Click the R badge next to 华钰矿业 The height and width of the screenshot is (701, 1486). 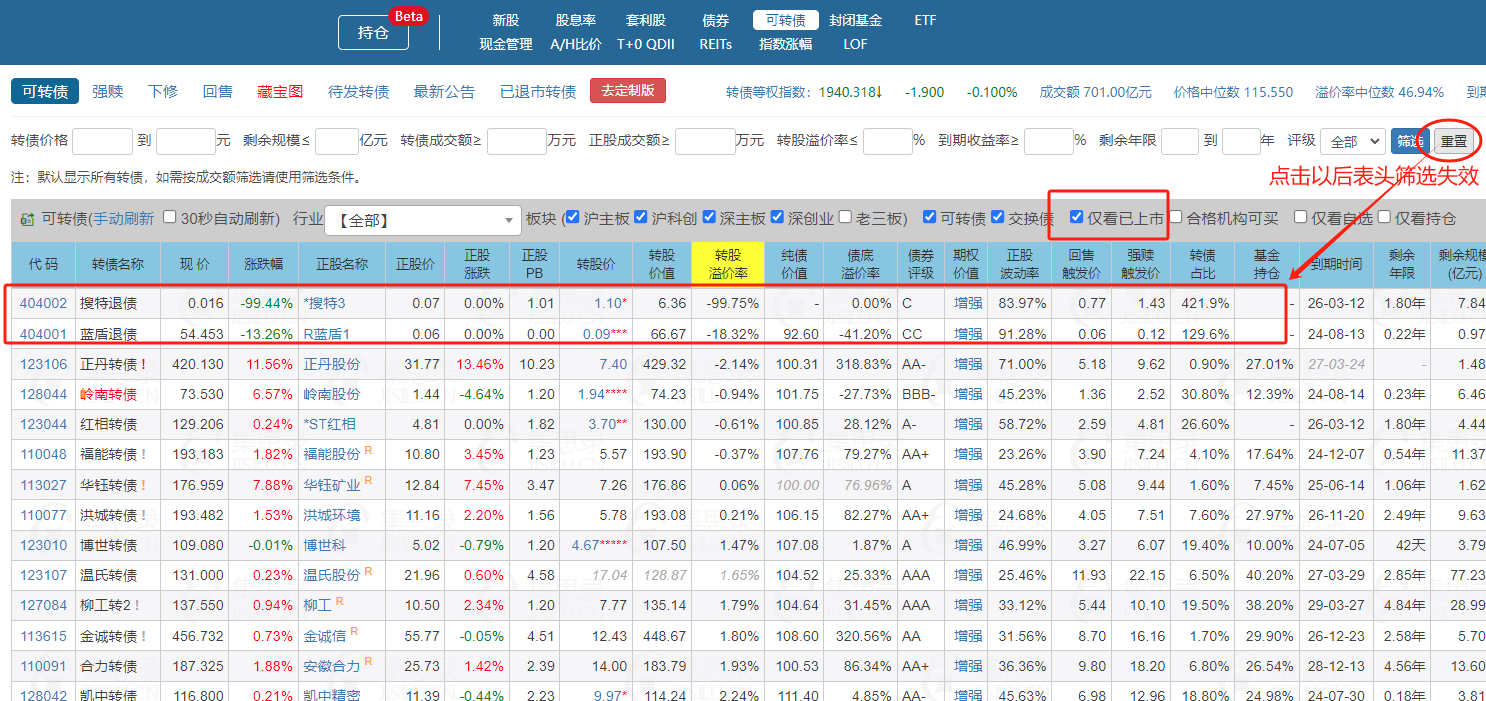click(x=368, y=481)
